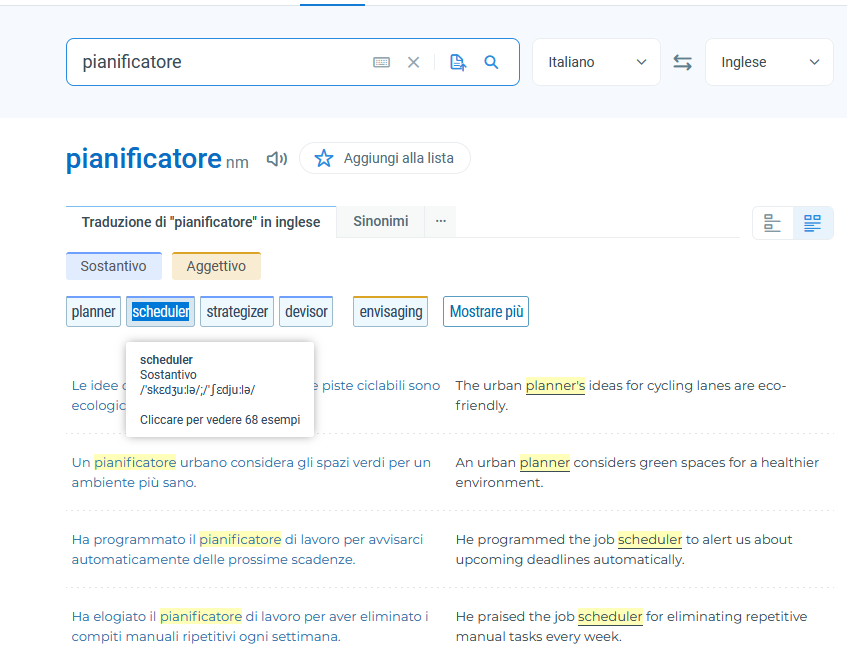Open the Italiano source language dropdown
The image size is (847, 647).
coord(596,62)
